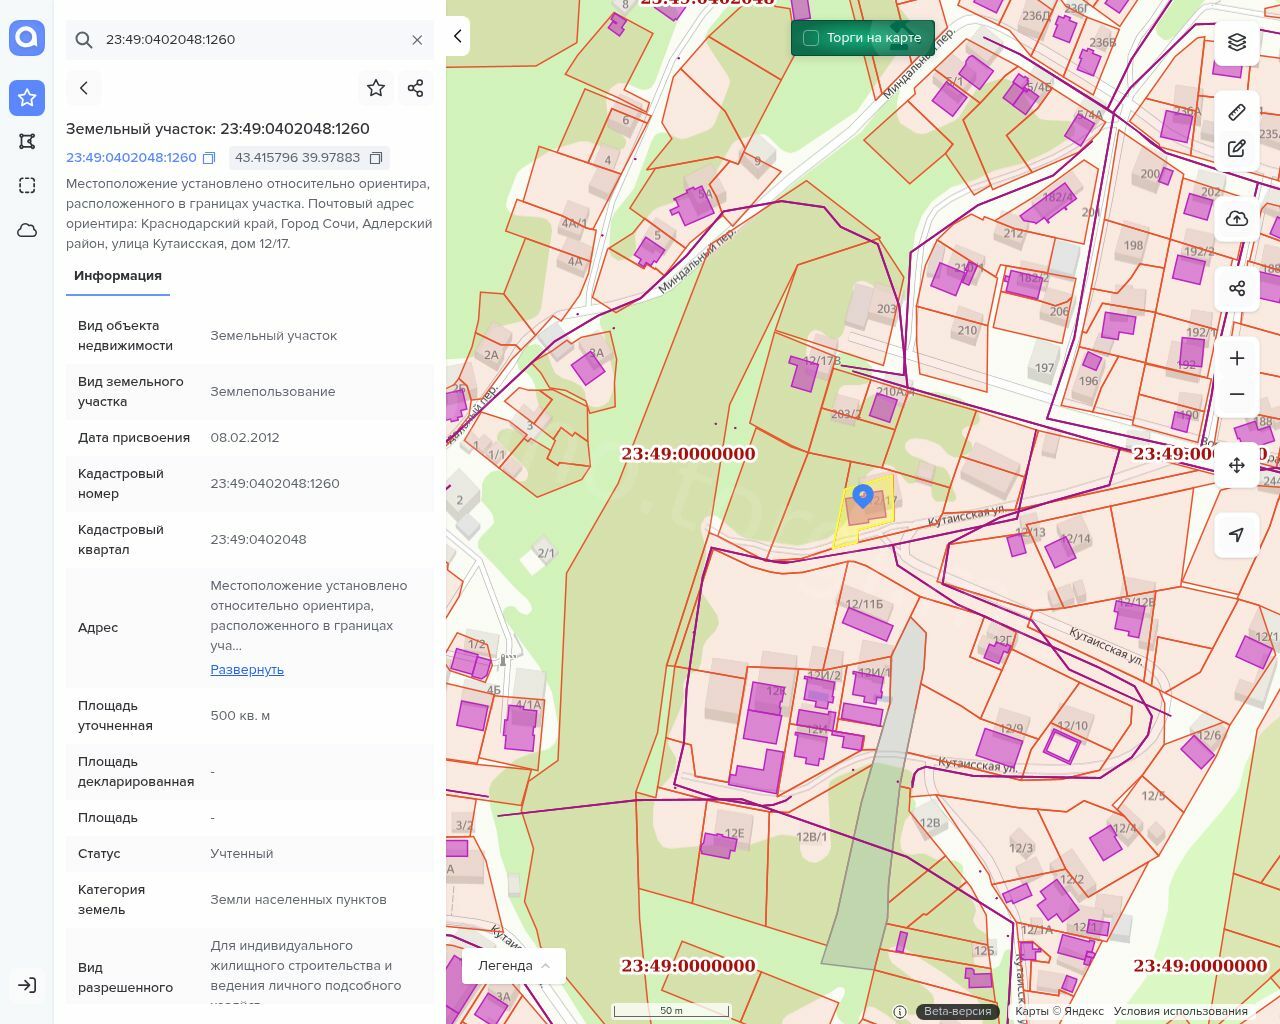
Task: Click the blue parcel marker pin
Action: pos(863,496)
